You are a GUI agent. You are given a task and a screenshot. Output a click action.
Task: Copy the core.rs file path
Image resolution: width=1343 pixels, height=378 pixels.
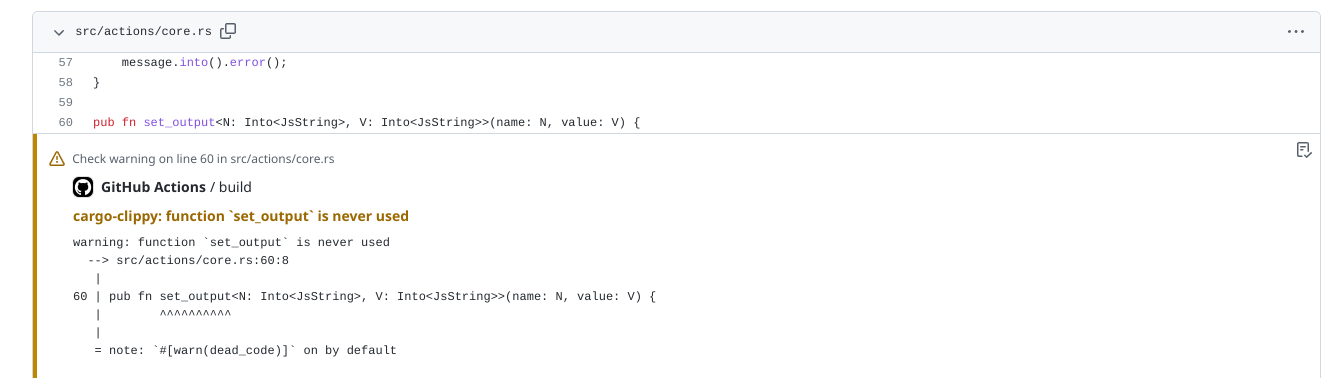tap(228, 31)
